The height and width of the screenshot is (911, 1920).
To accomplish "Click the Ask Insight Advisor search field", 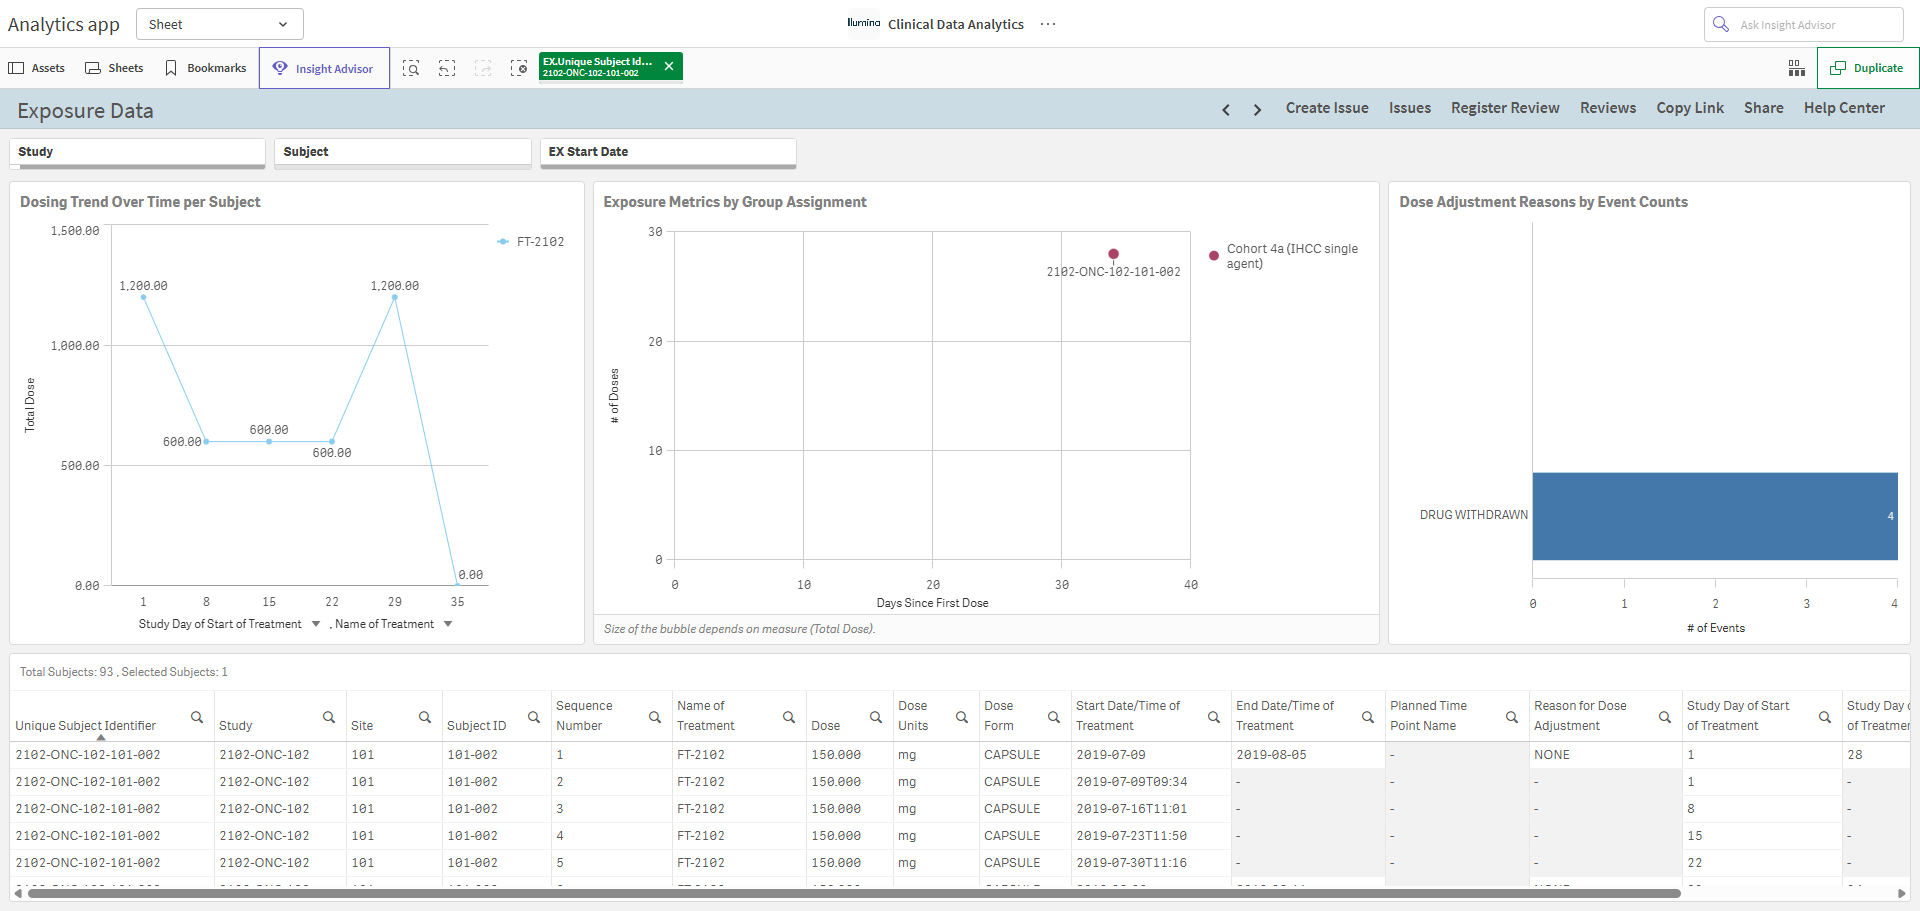I will coord(1803,24).
